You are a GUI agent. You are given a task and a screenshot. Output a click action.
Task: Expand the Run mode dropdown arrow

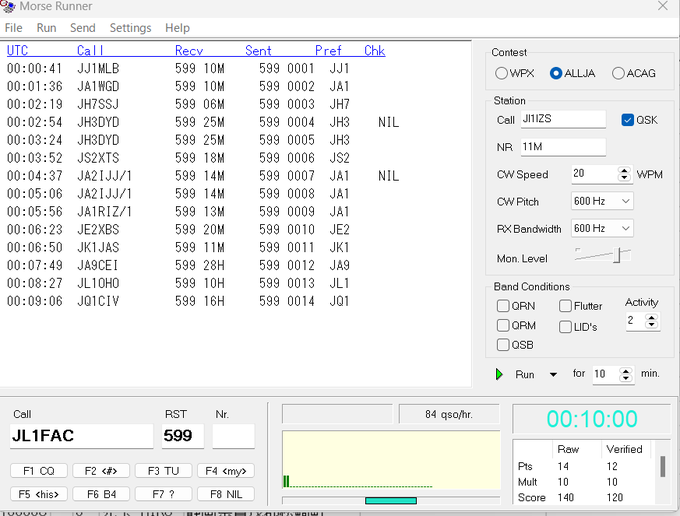point(553,375)
